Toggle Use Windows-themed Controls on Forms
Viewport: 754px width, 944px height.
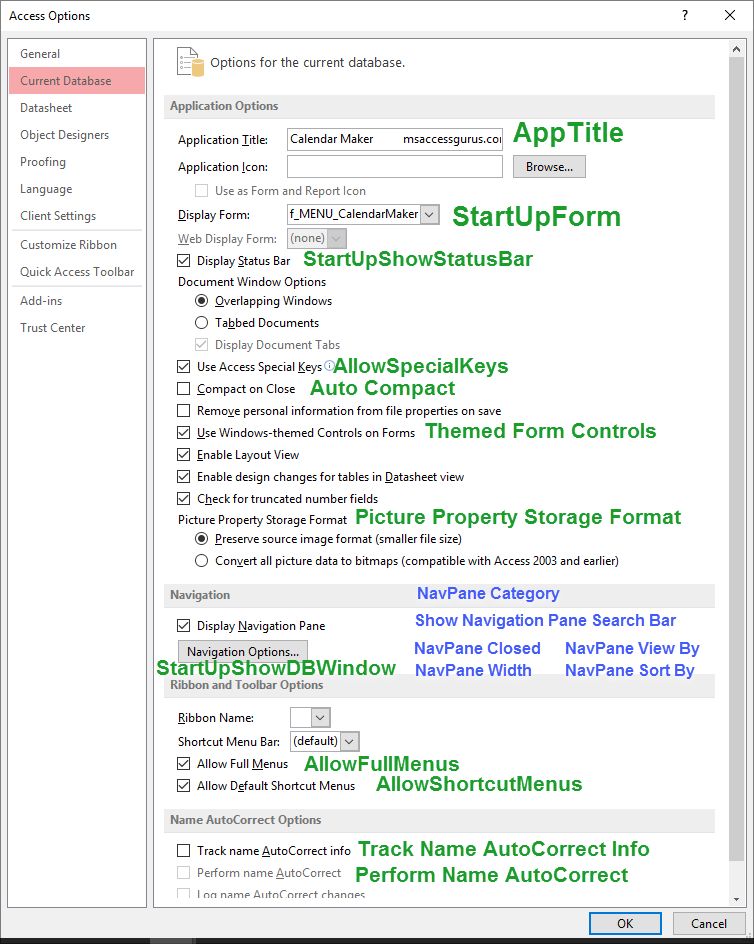184,433
